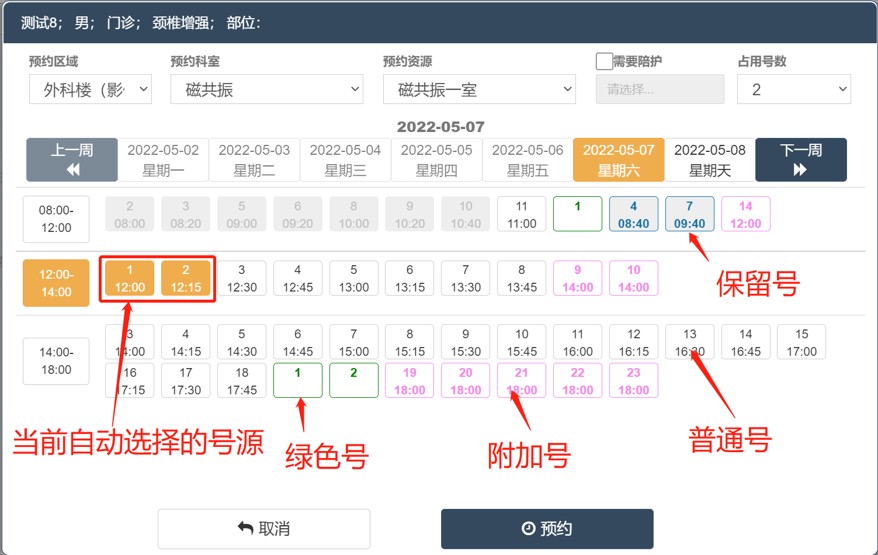The image size is (878, 555).
Task: Select normal slot 5 at 13:00
Action: click(x=354, y=278)
